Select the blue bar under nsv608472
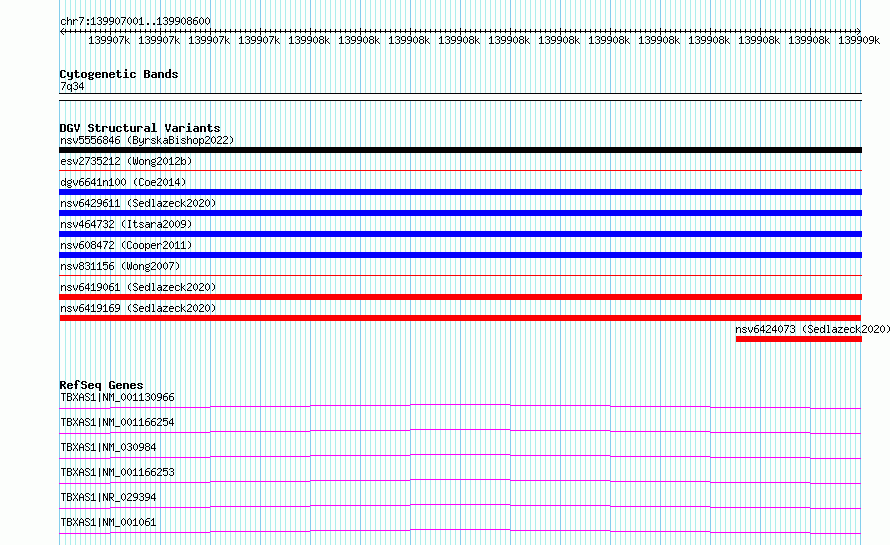 coord(460,255)
